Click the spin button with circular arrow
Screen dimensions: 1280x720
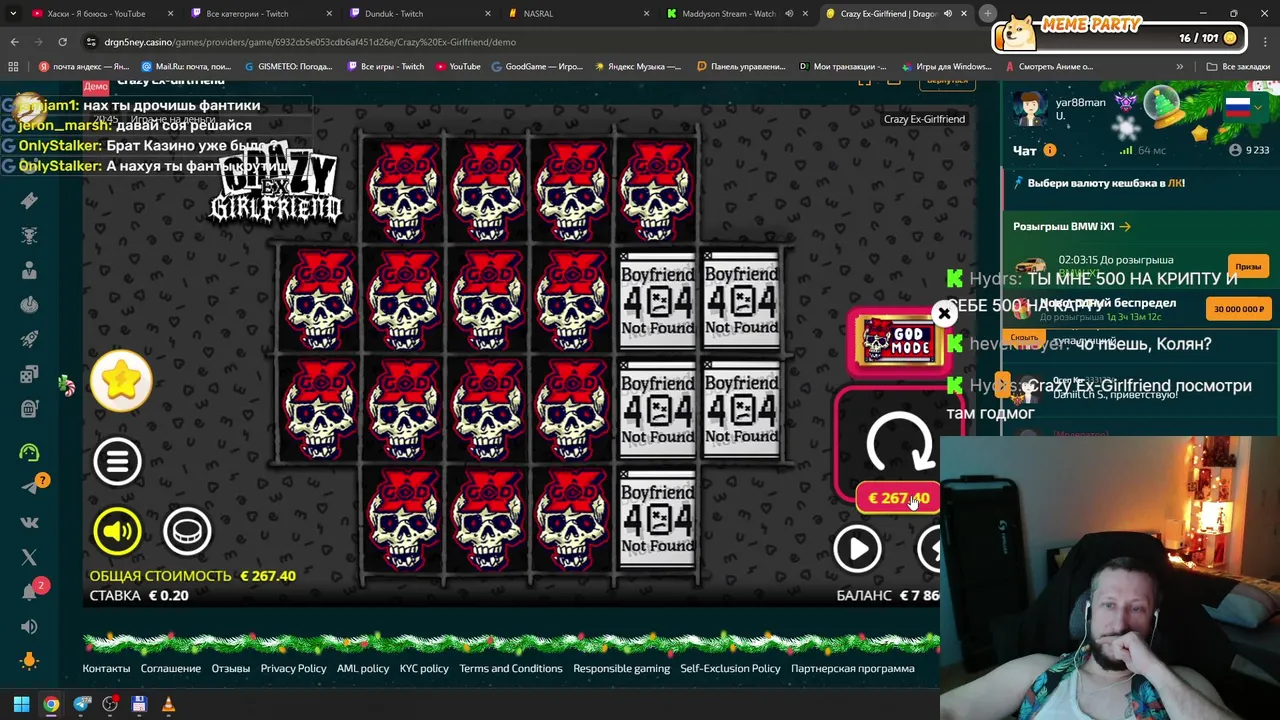899,443
